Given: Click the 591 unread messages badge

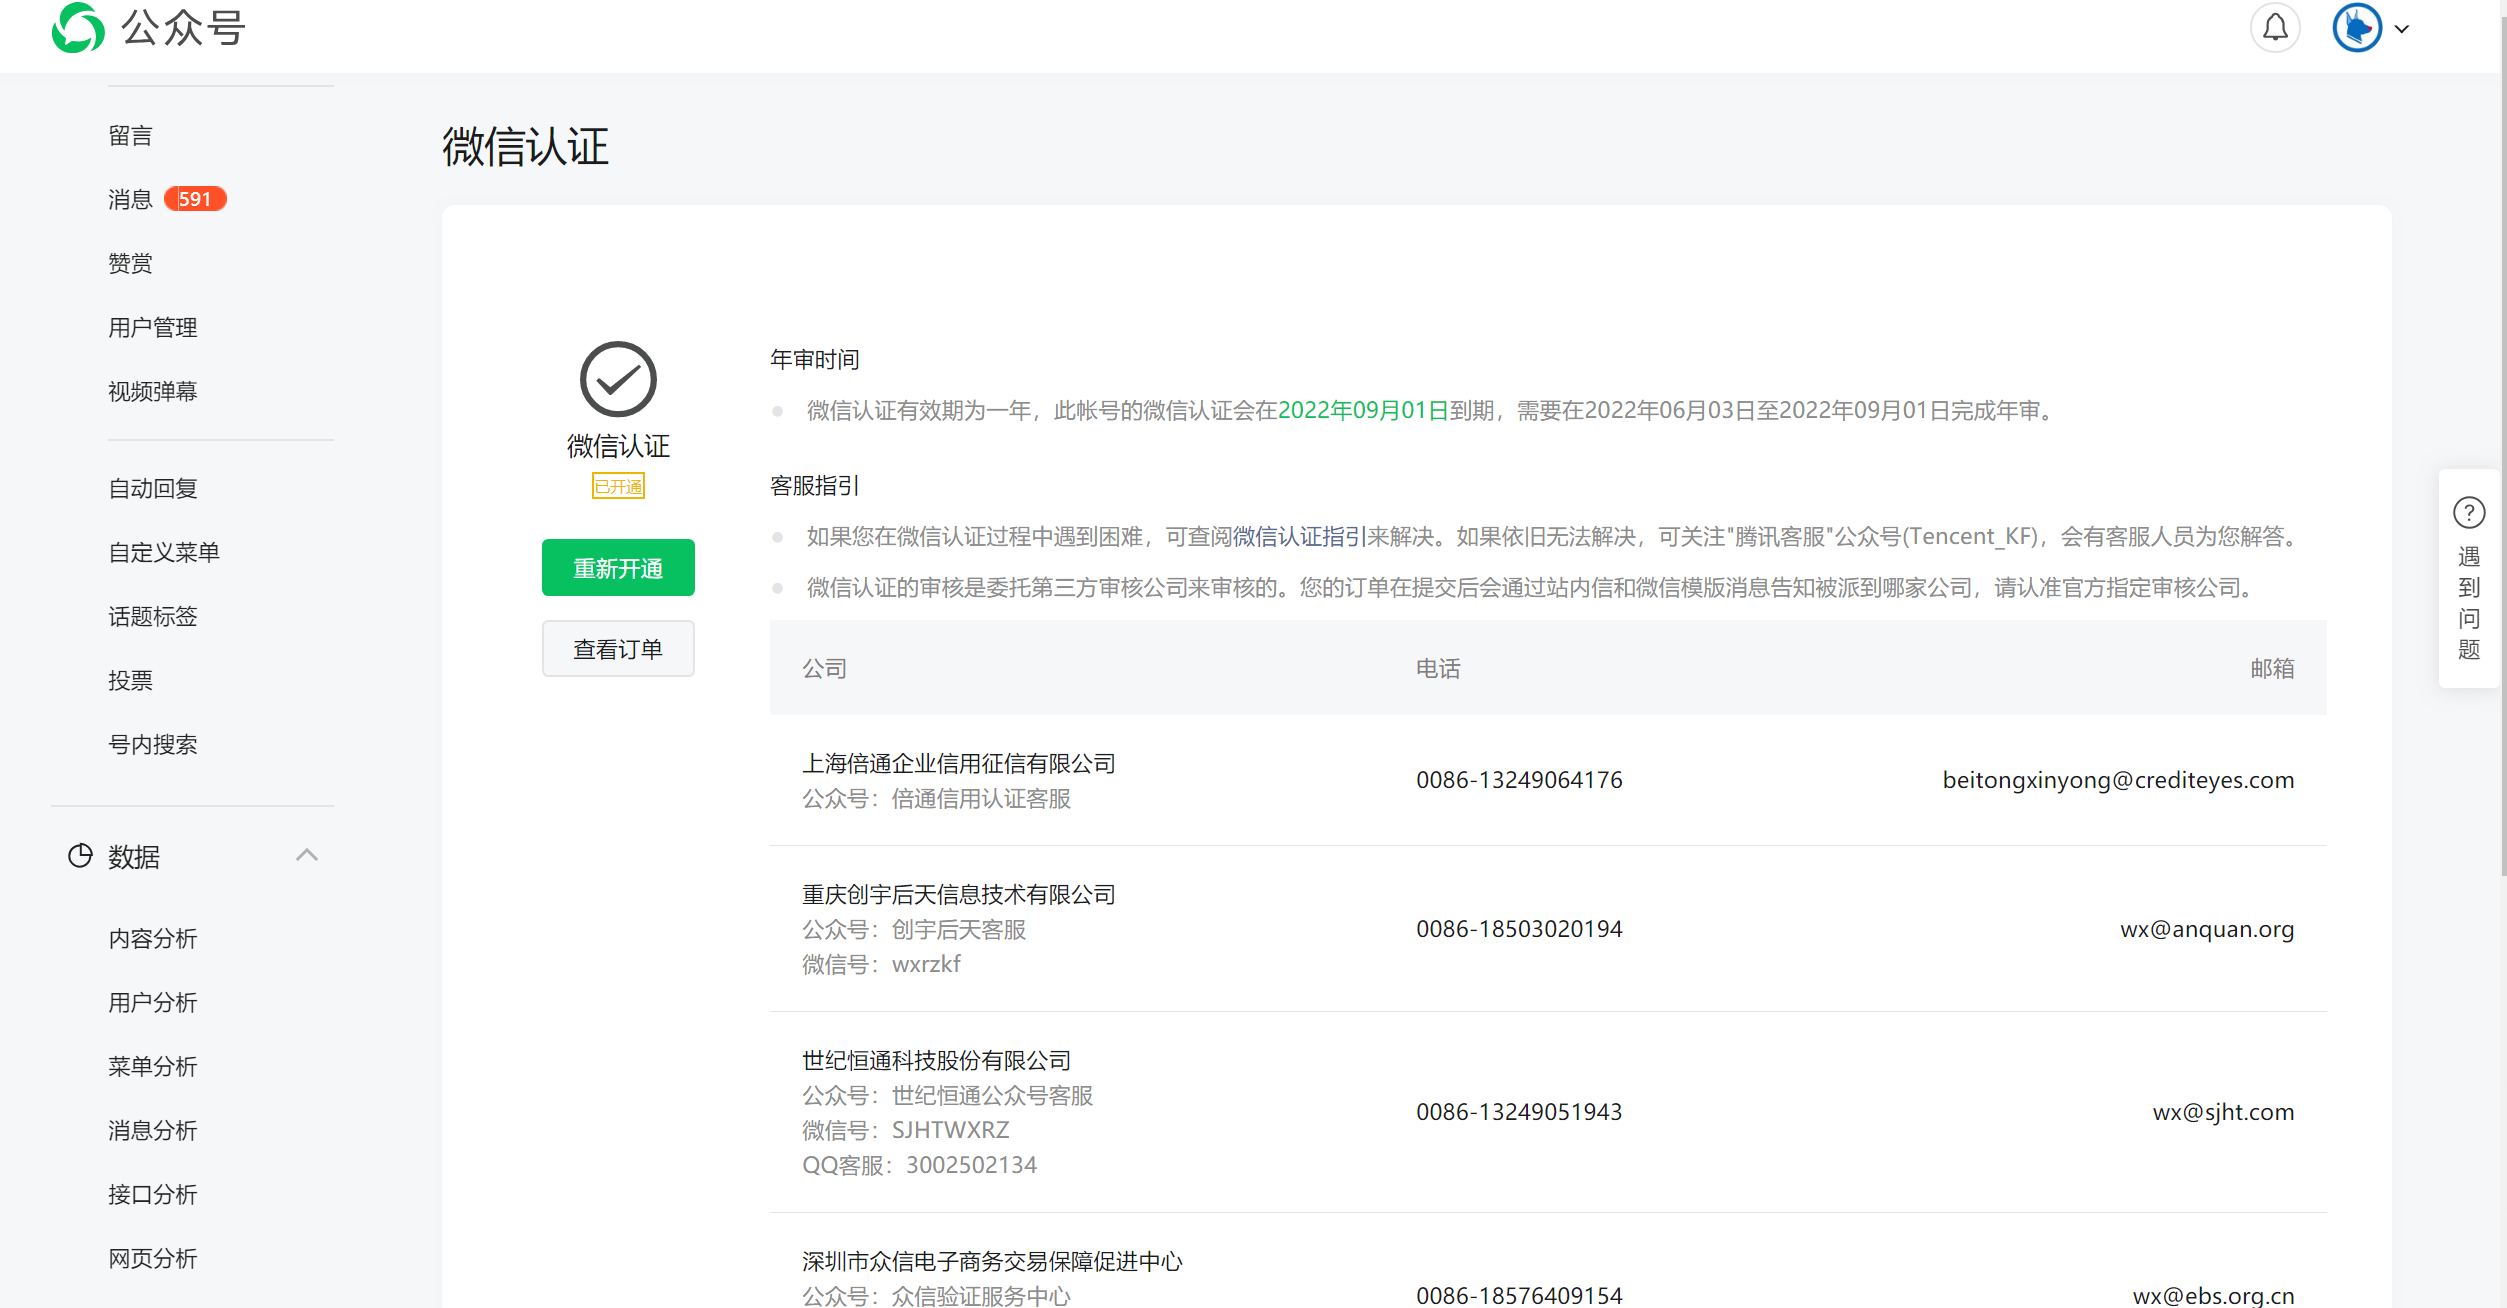Looking at the screenshot, I should tap(196, 199).
